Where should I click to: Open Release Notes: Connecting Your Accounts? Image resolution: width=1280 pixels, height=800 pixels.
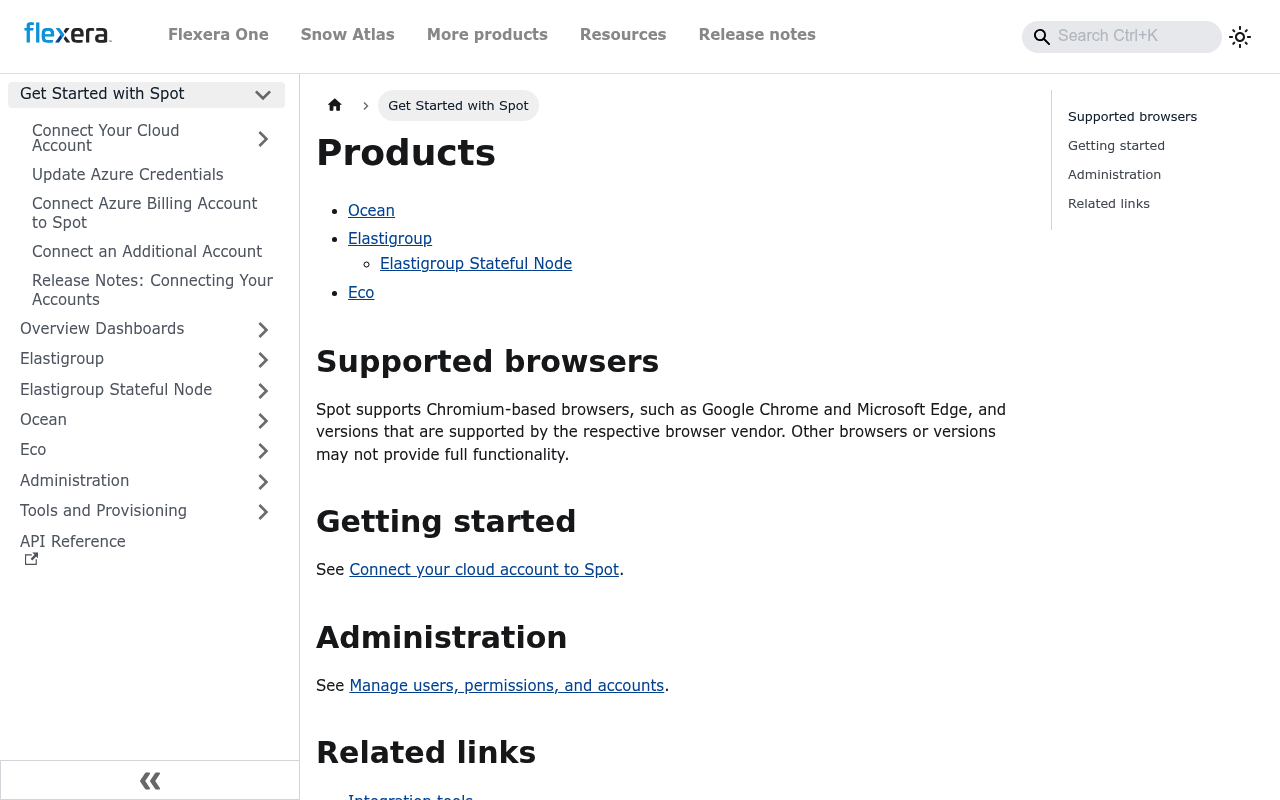point(152,290)
